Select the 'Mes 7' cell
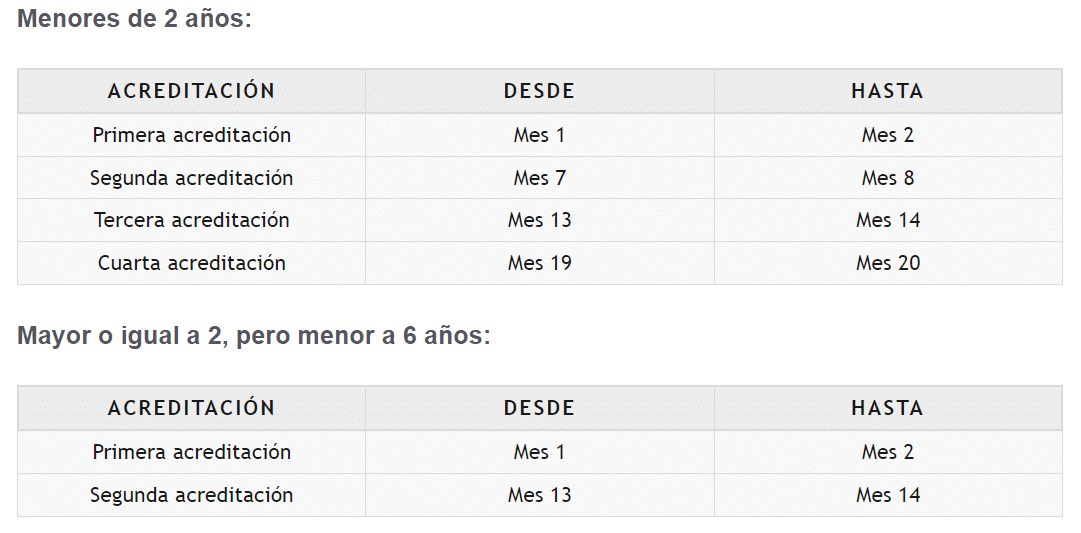1081x533 pixels. (539, 178)
